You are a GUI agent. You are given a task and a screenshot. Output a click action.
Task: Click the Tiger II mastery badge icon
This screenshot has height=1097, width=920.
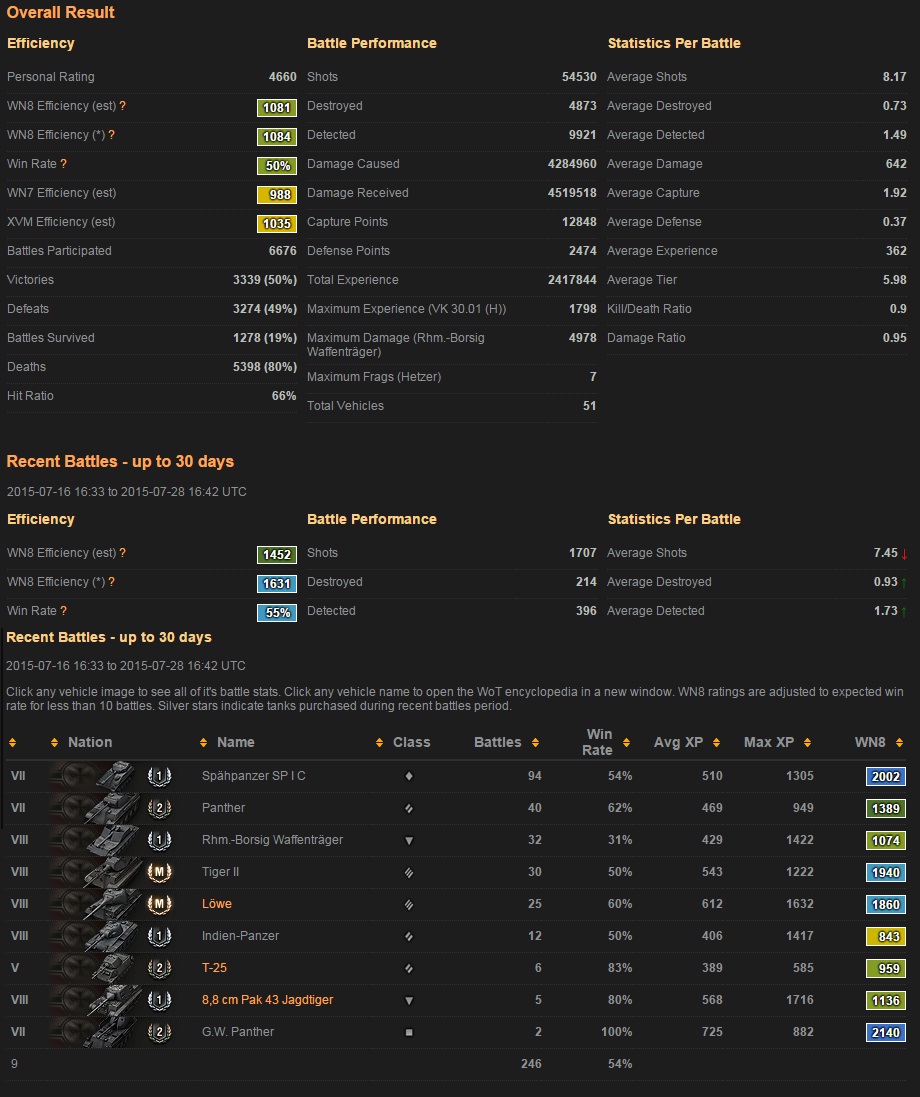[159, 872]
